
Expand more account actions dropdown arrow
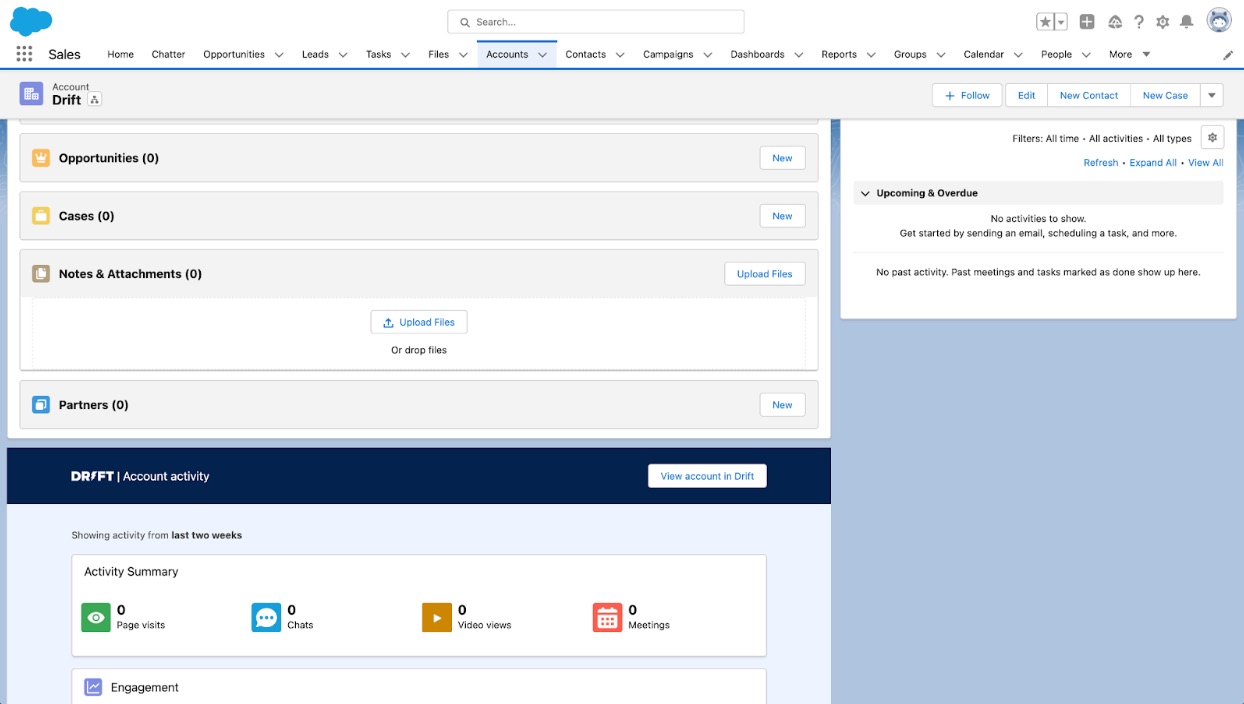[x=1212, y=95]
